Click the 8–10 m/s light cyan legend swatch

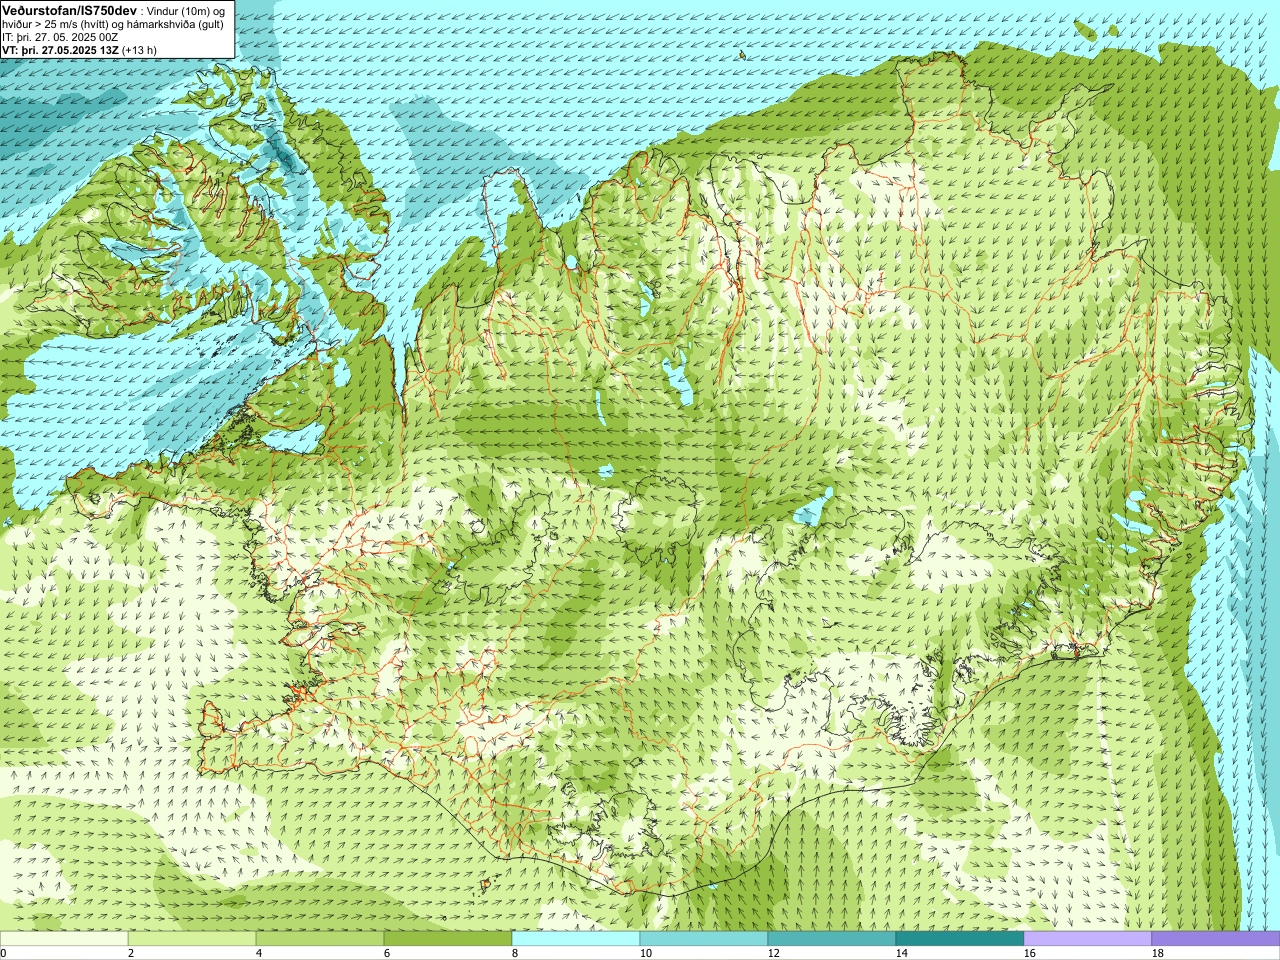(576, 939)
